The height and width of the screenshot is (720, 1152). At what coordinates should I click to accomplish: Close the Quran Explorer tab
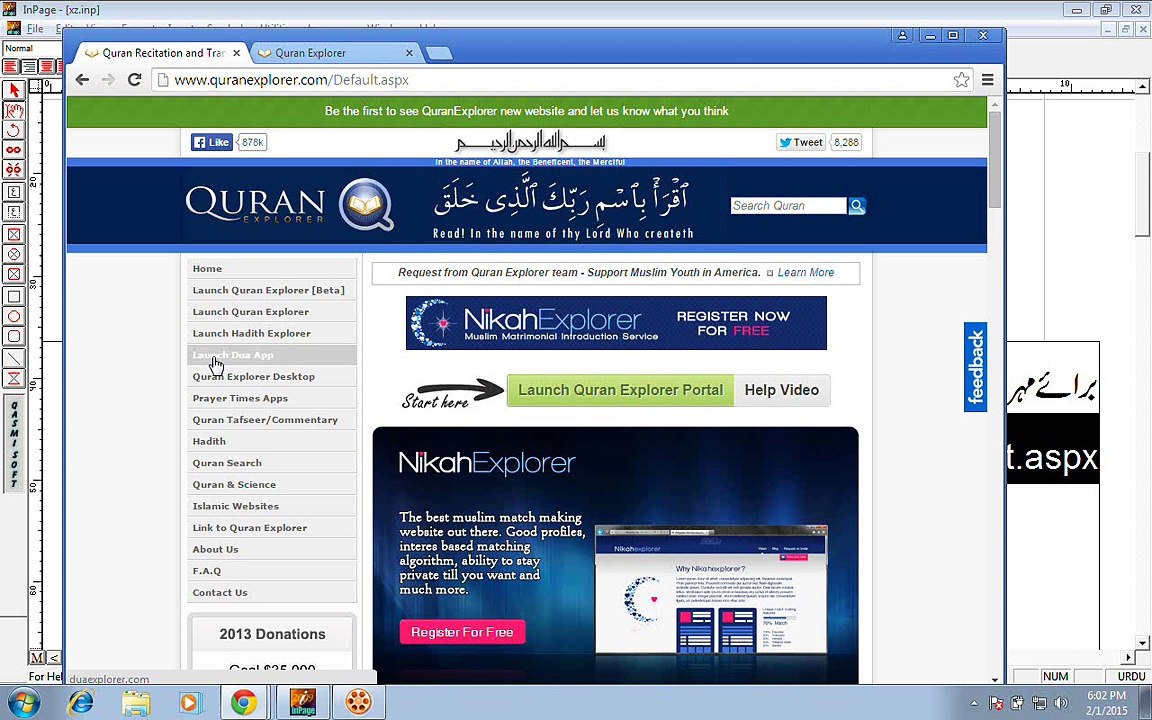click(409, 53)
